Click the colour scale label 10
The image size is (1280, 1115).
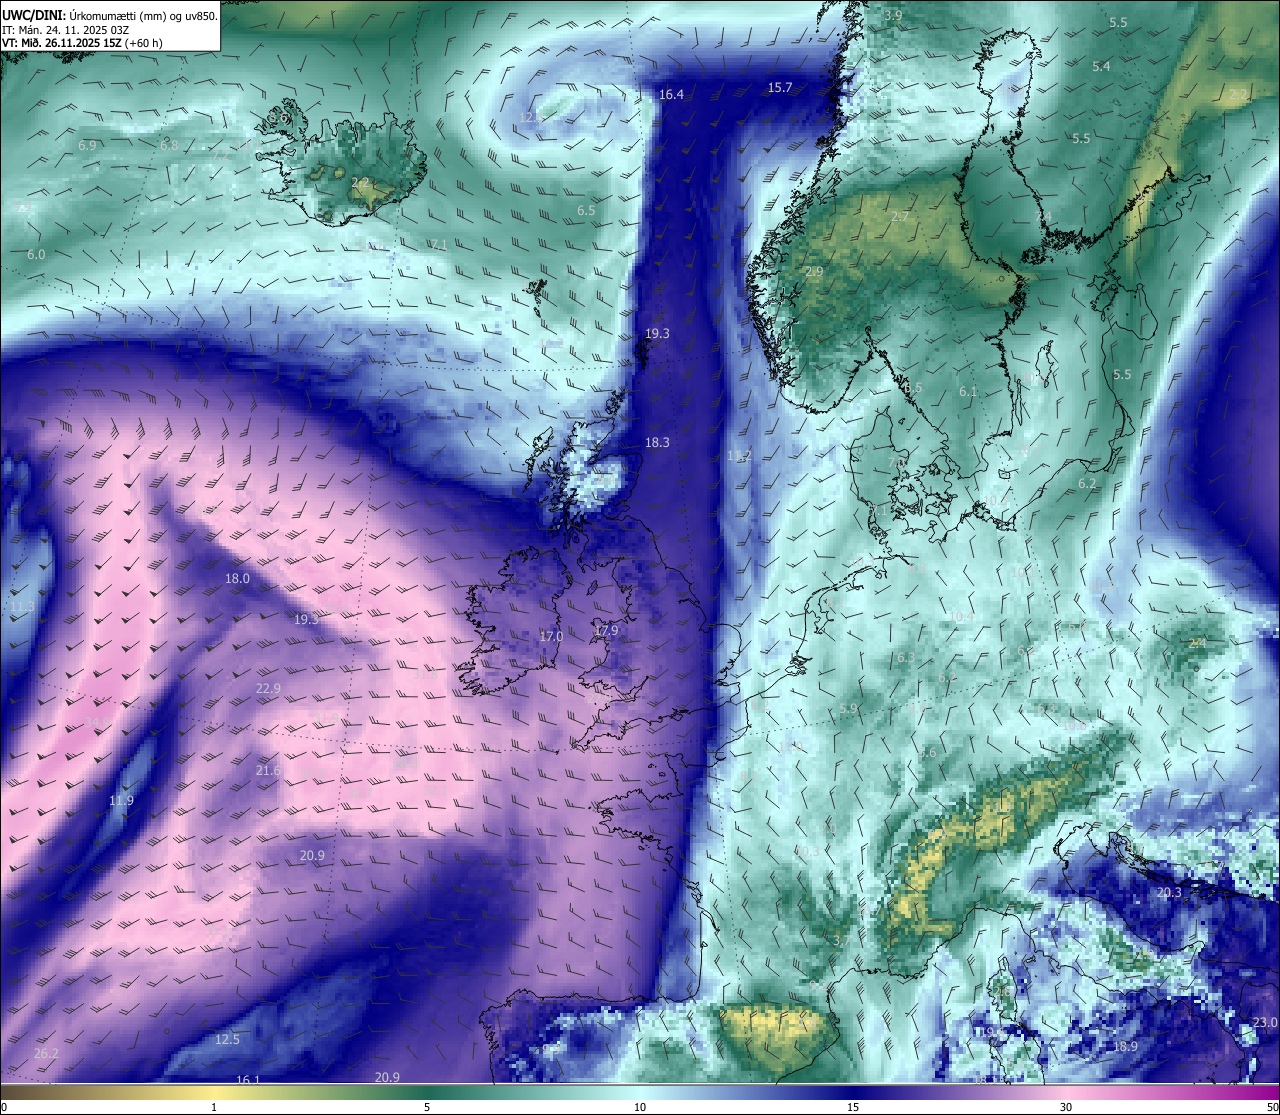pyautogui.click(x=639, y=1107)
